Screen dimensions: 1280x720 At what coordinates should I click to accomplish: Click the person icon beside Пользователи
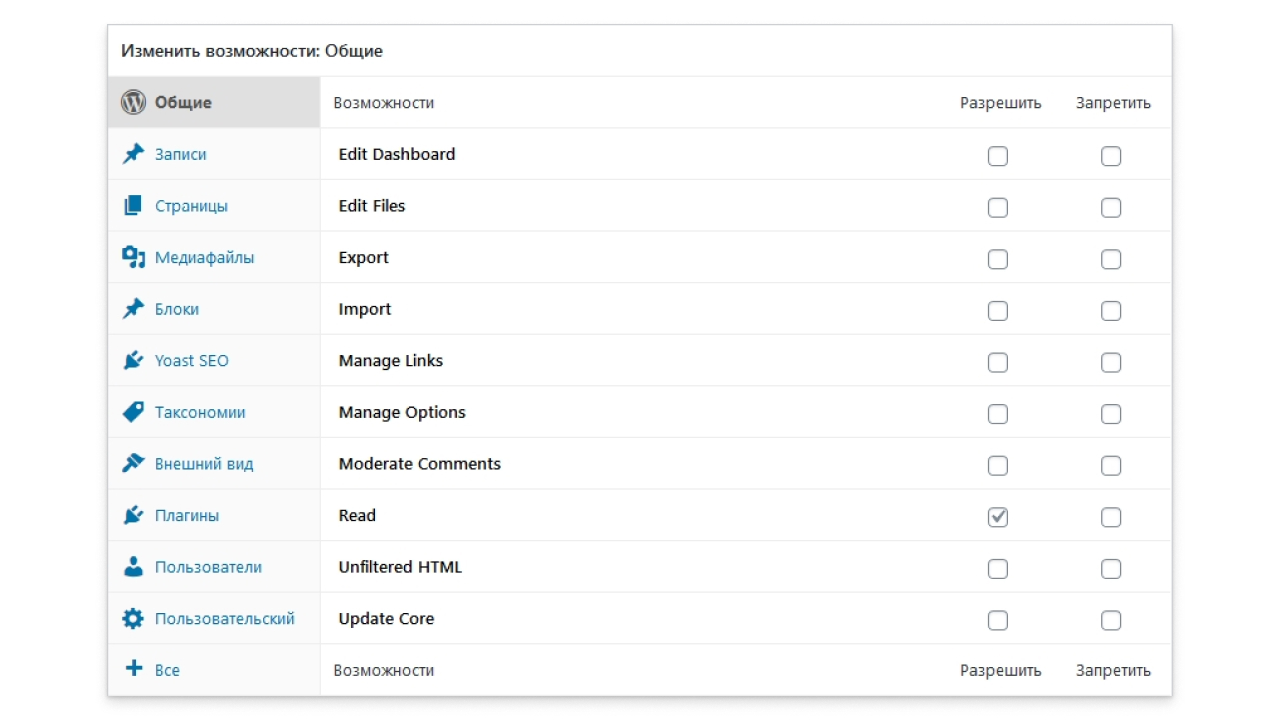133,567
